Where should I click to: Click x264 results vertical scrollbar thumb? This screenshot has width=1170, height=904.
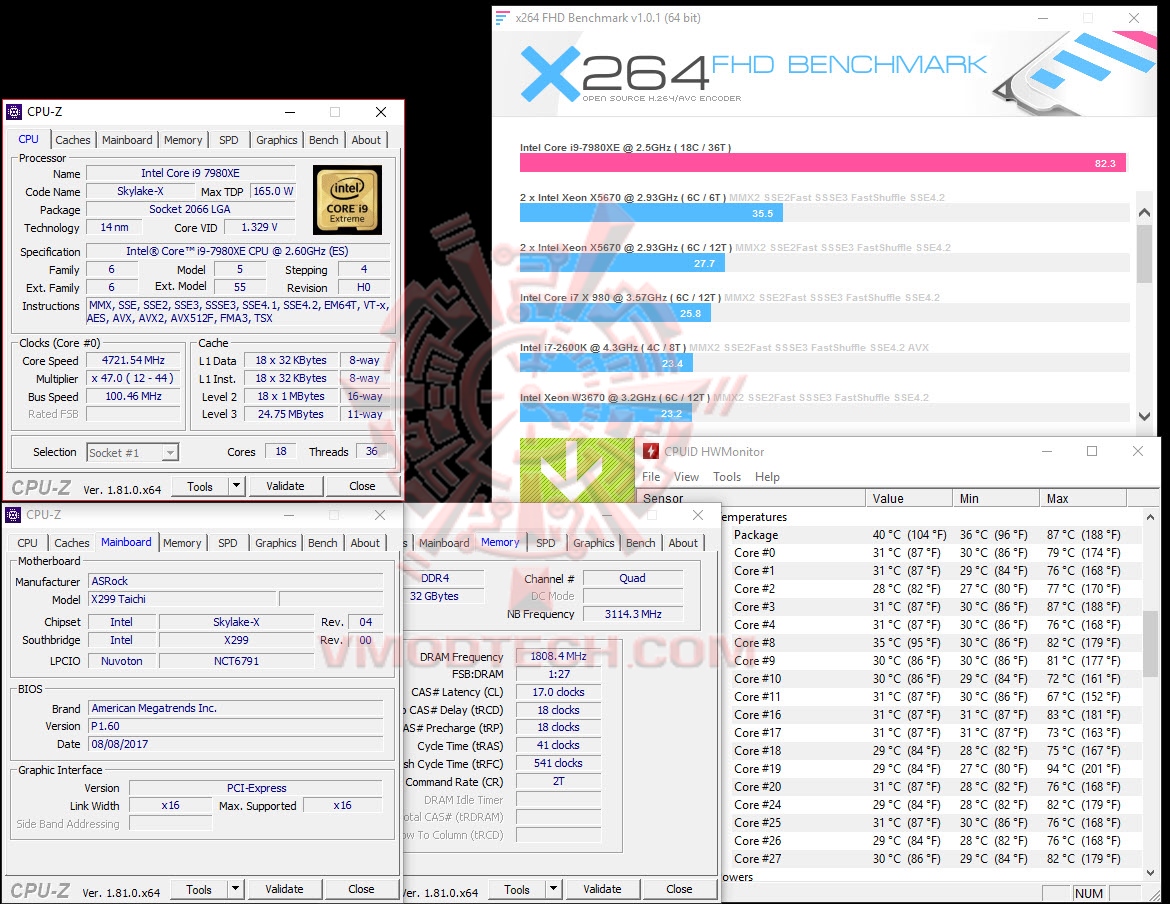pyautogui.click(x=1144, y=254)
